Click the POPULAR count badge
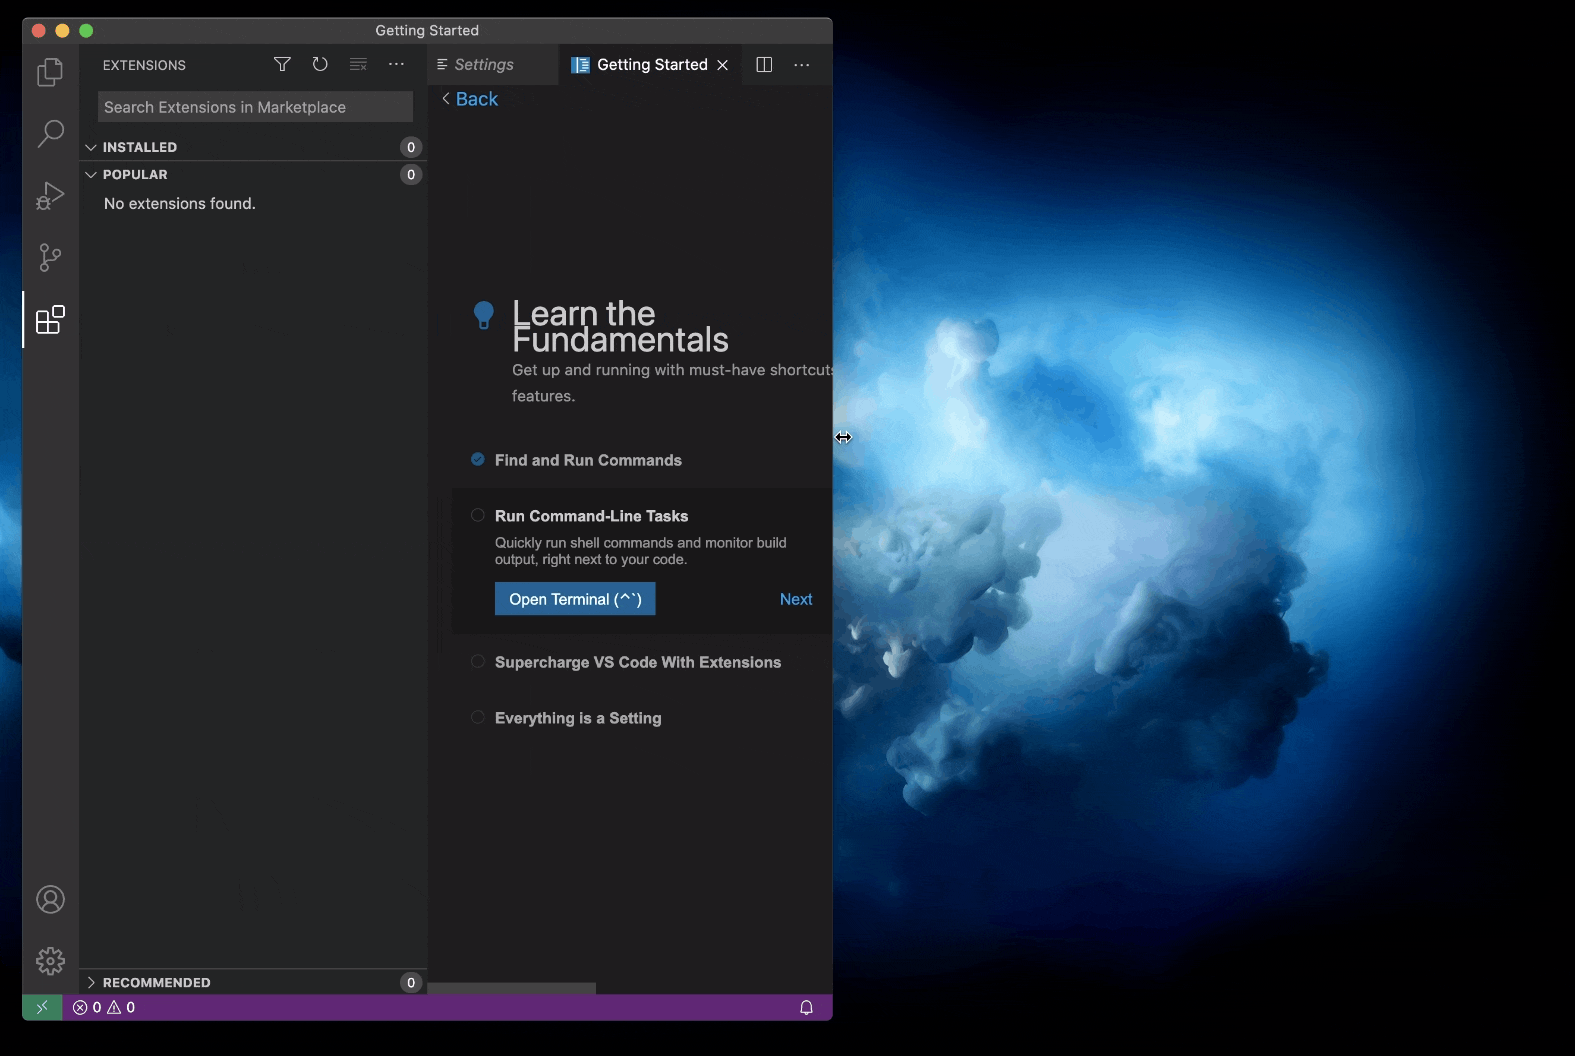1575x1056 pixels. click(x=411, y=174)
